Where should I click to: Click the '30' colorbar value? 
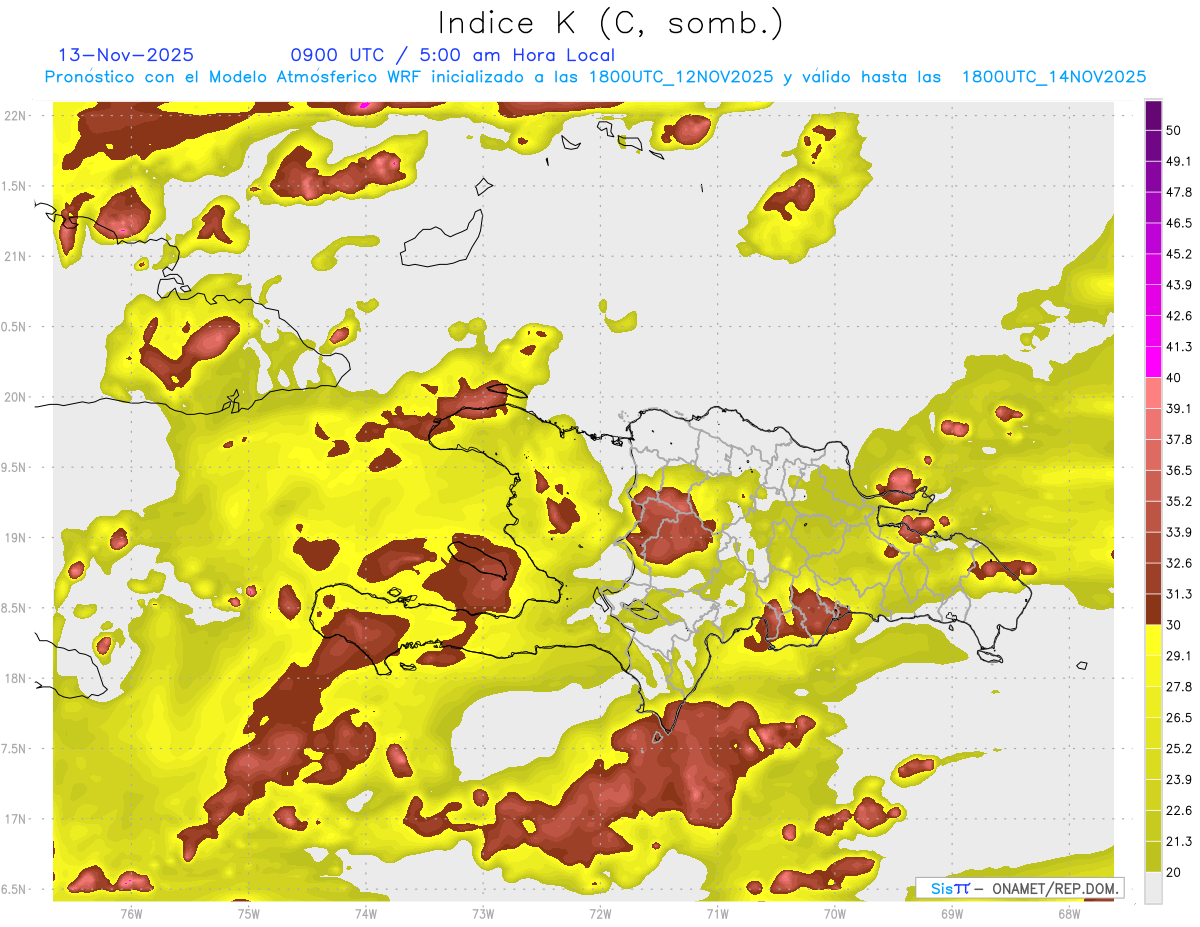point(1175,625)
